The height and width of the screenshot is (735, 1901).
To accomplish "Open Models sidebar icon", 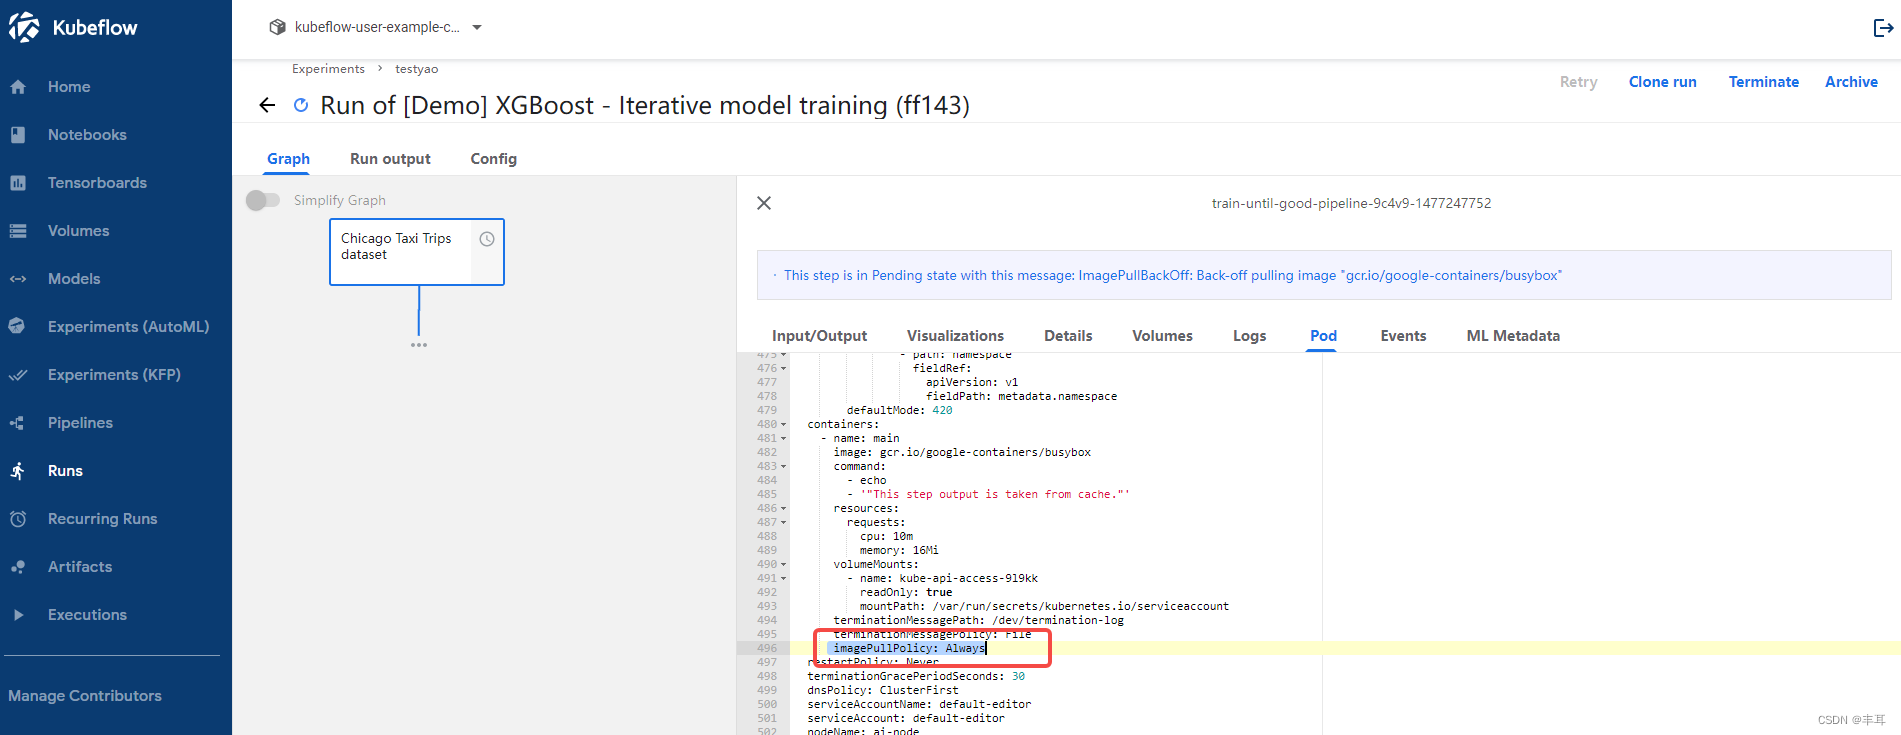I will tap(18, 279).
